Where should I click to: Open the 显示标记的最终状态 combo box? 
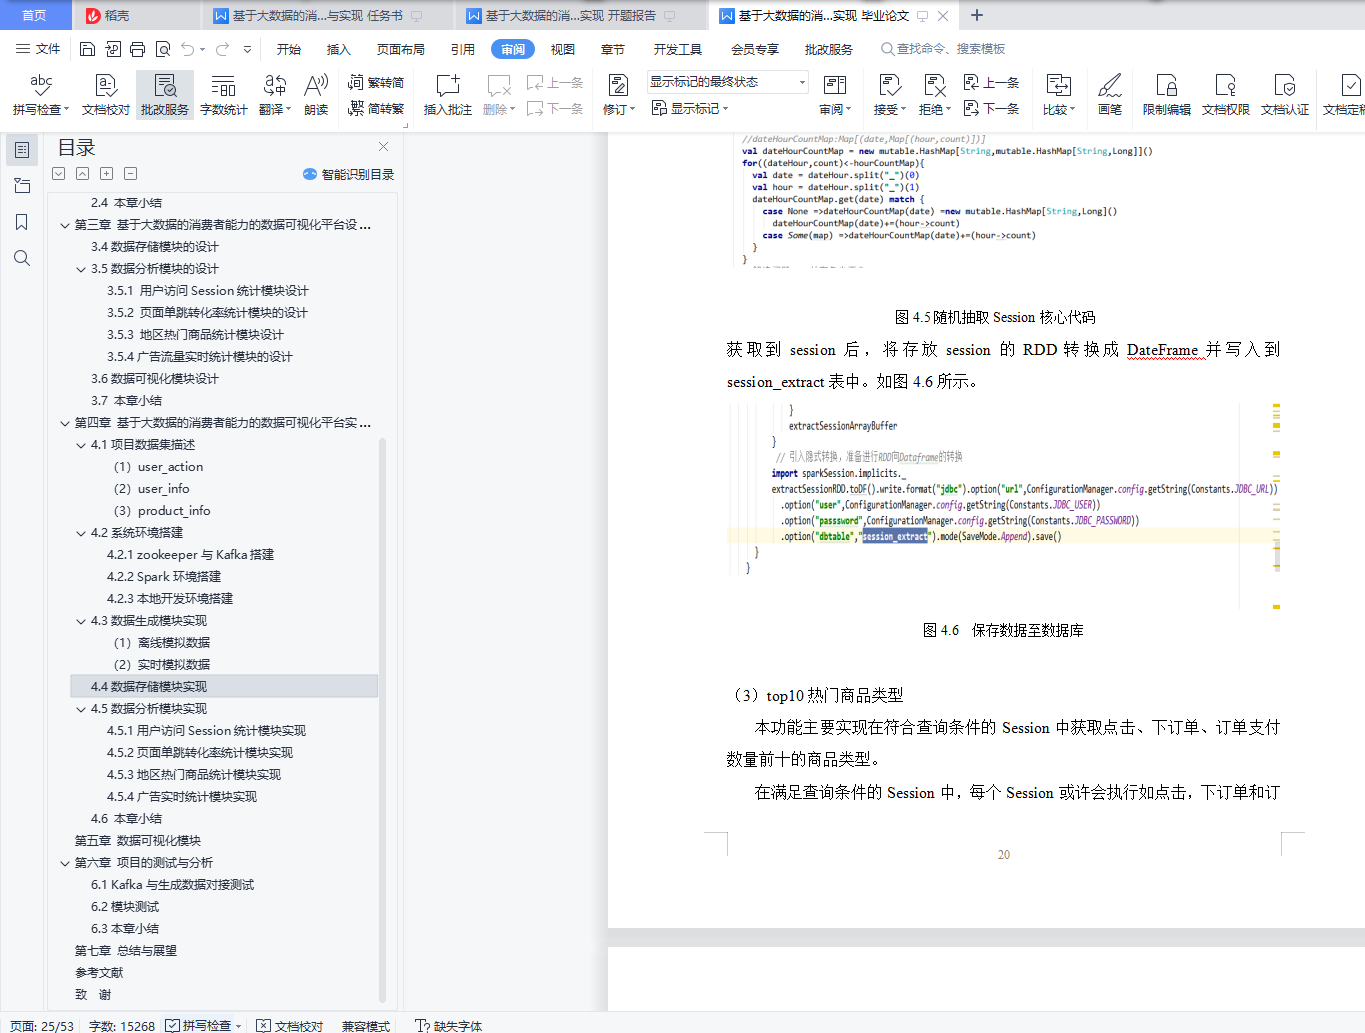(727, 82)
